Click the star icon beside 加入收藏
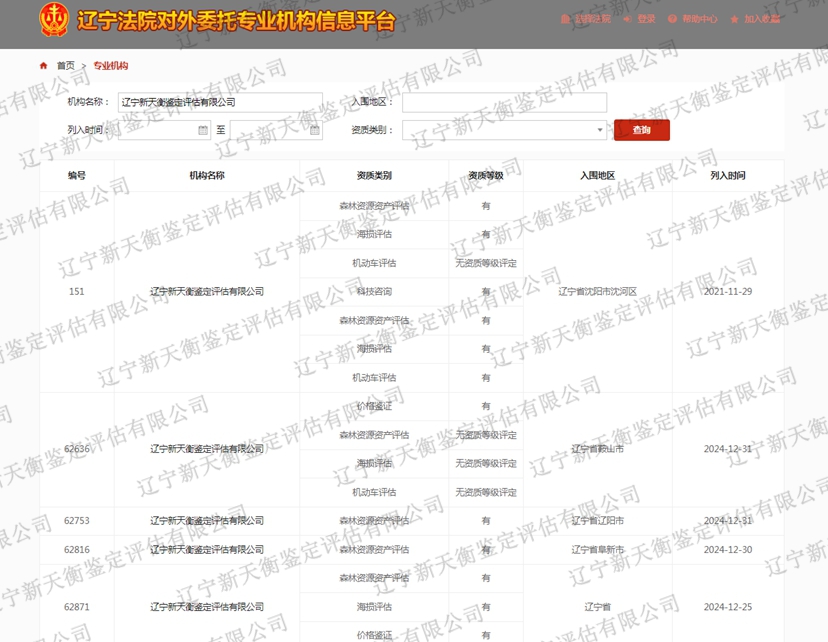The image size is (828, 642). 735,17
